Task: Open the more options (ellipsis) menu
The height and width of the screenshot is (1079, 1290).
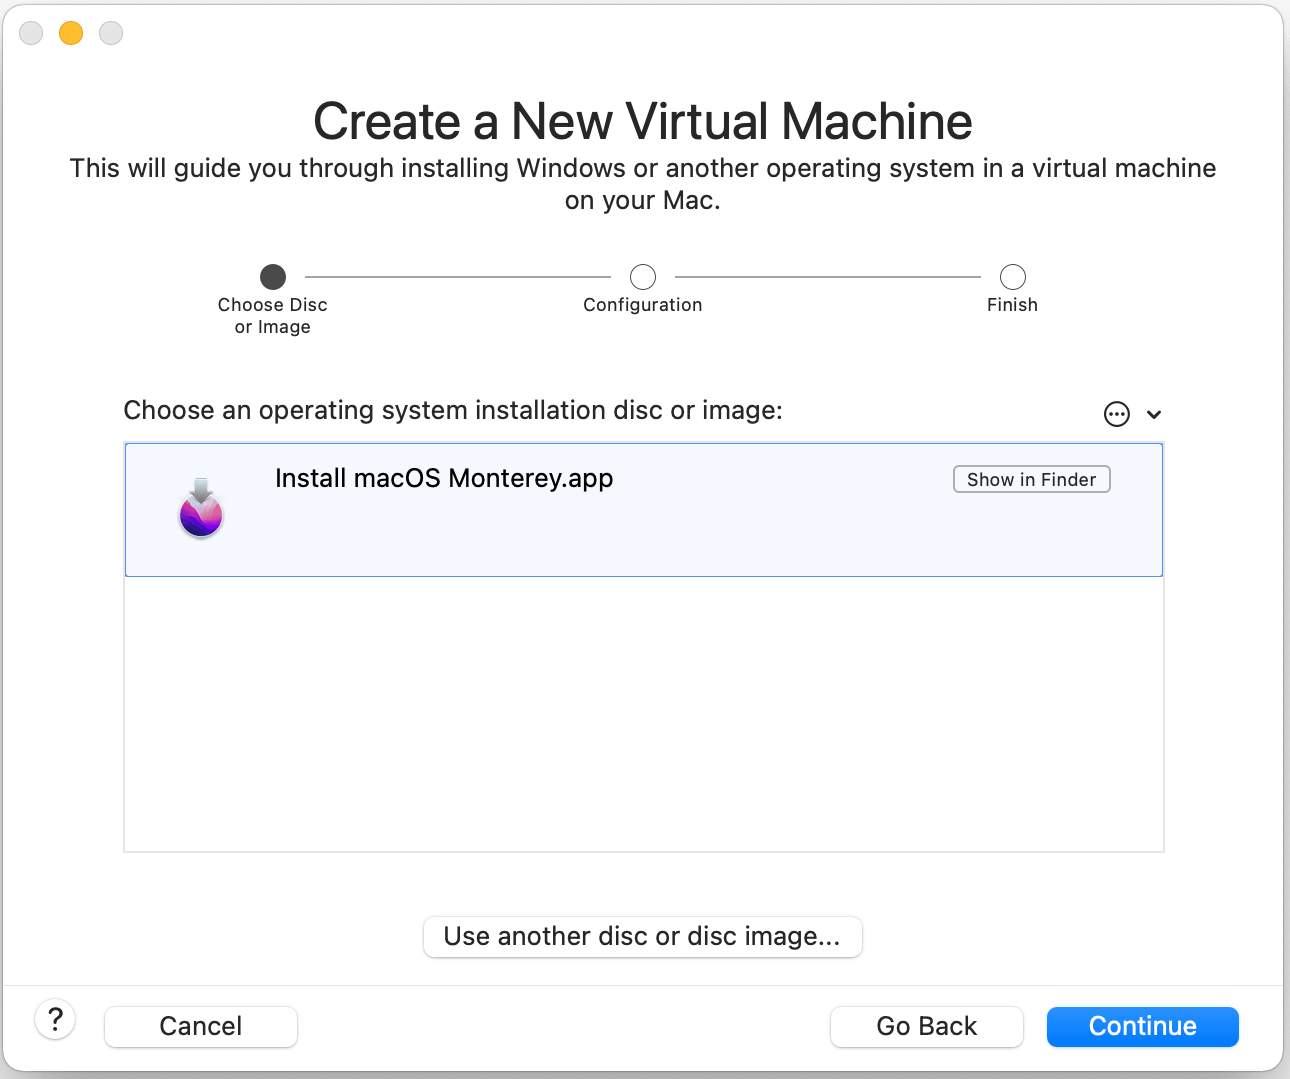Action: pos(1117,413)
